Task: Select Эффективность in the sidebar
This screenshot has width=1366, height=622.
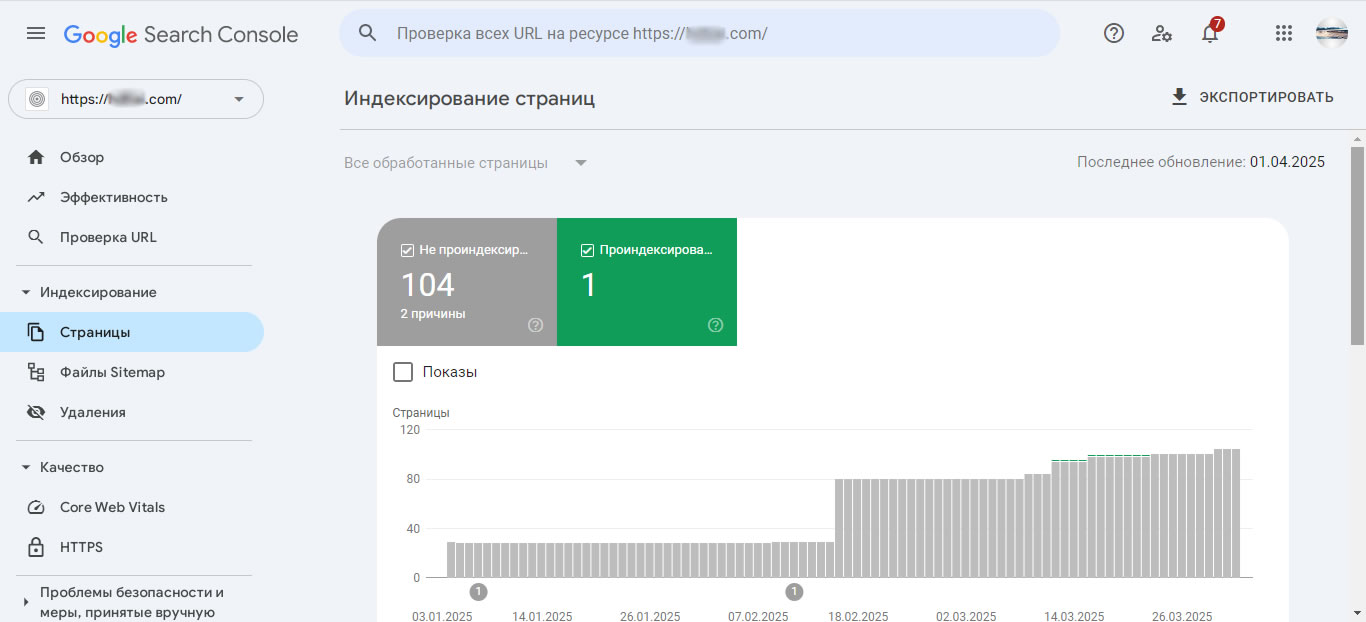Action: tap(114, 197)
